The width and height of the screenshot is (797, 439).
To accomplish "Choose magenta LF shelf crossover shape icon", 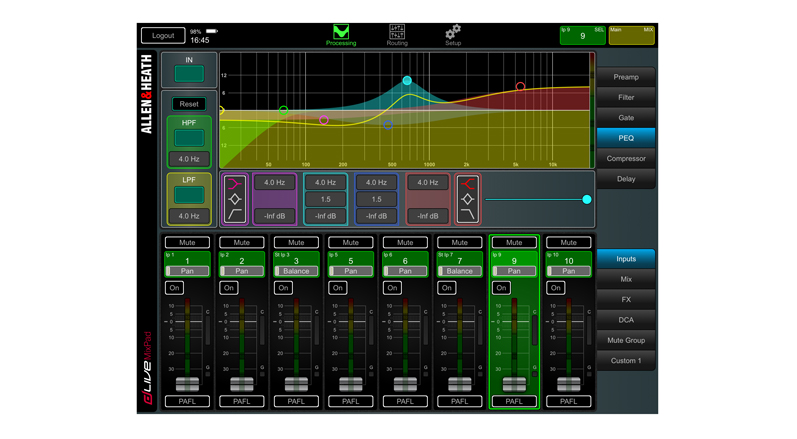I will (x=235, y=184).
